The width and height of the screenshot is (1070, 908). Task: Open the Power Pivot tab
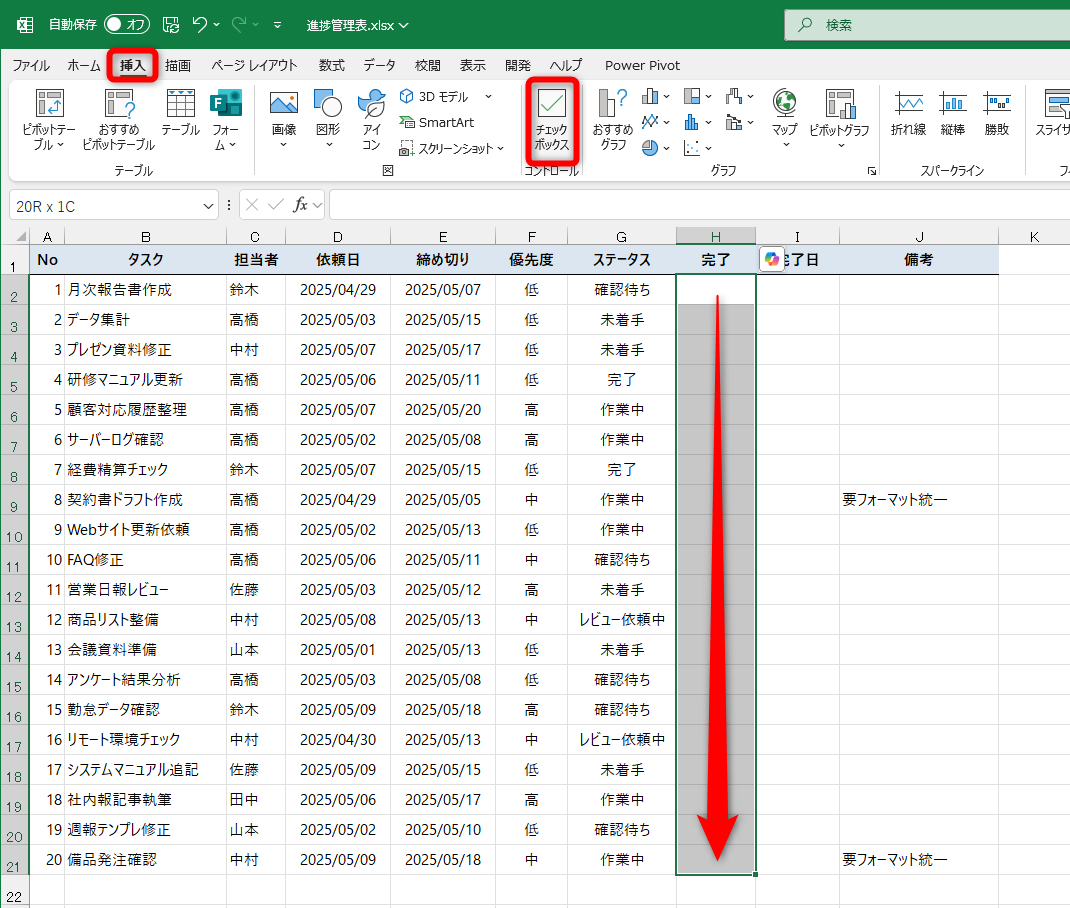[x=641, y=65]
